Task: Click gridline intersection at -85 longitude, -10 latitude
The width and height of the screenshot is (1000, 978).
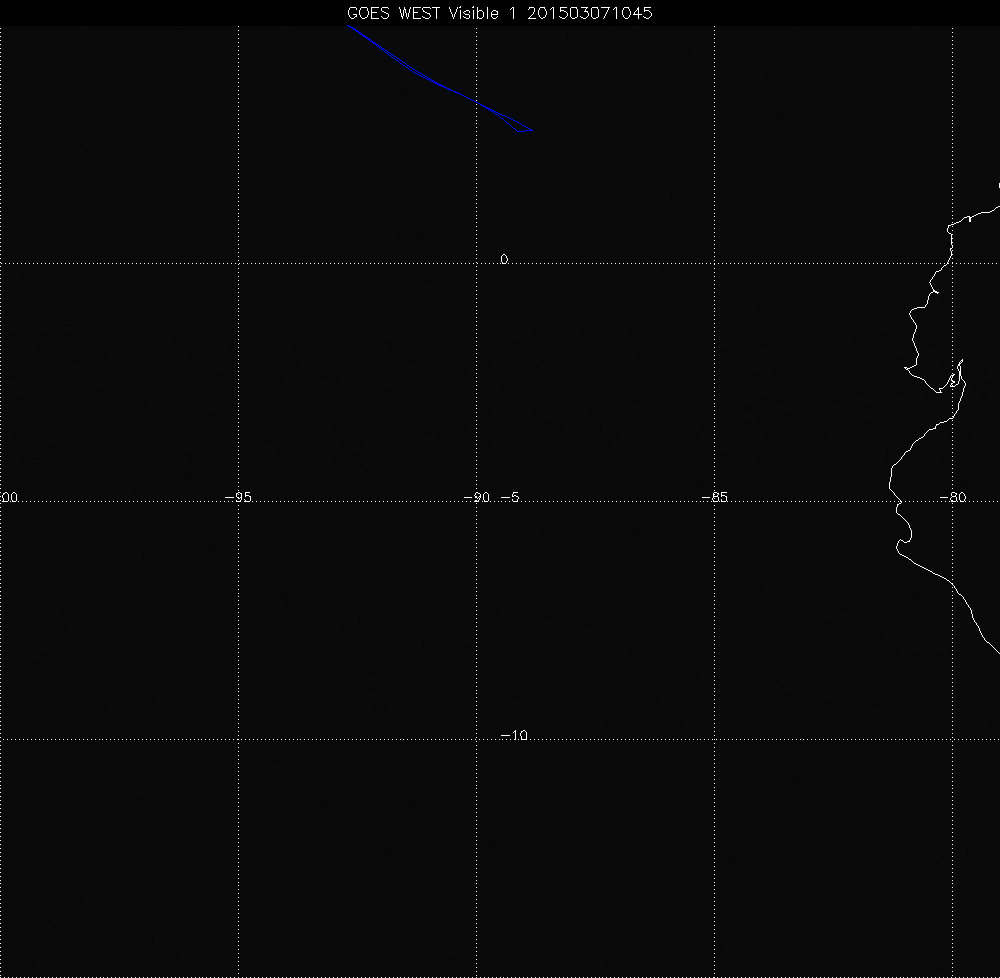Action: (714, 740)
